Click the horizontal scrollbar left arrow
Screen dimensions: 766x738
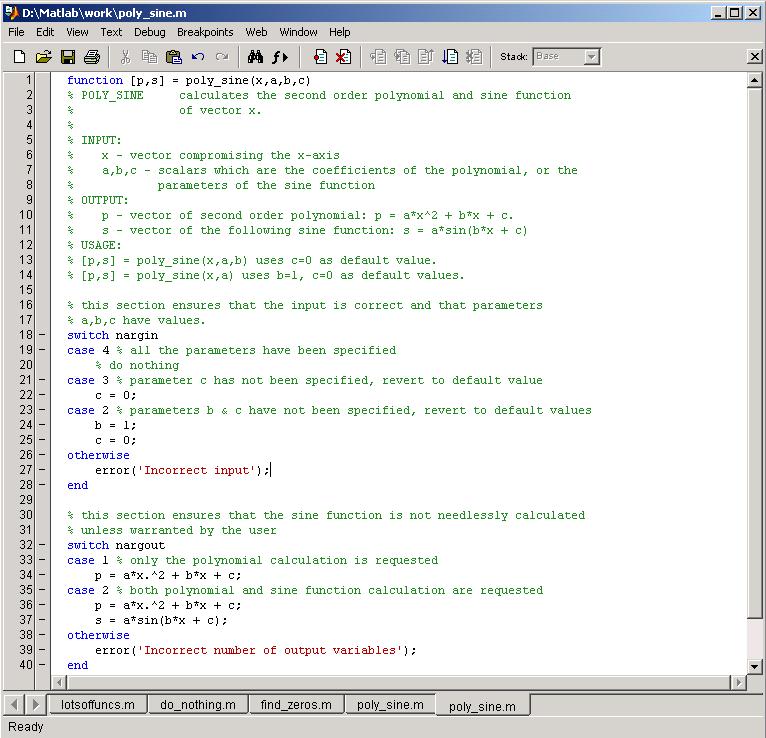59,682
